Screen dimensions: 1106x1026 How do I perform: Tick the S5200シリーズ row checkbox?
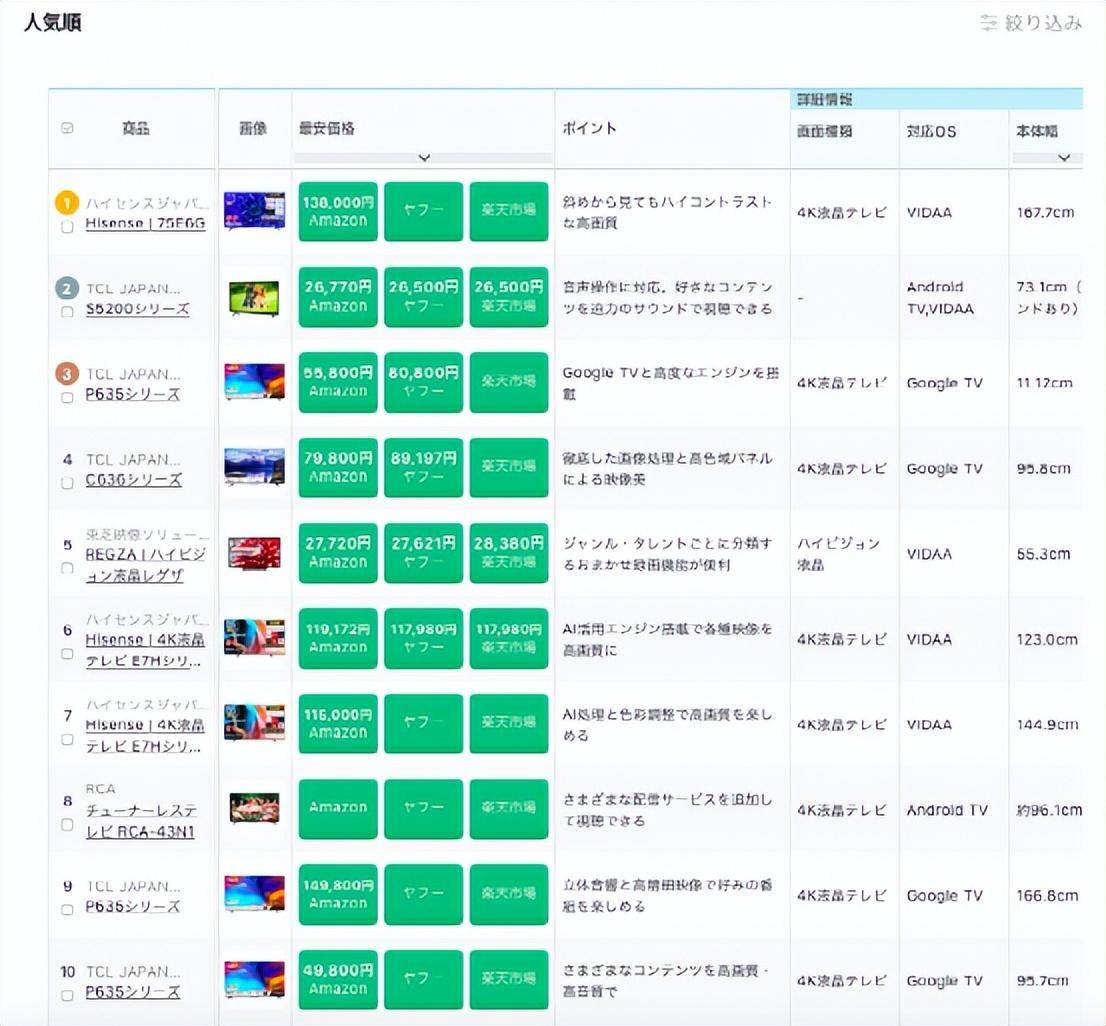coord(67,312)
